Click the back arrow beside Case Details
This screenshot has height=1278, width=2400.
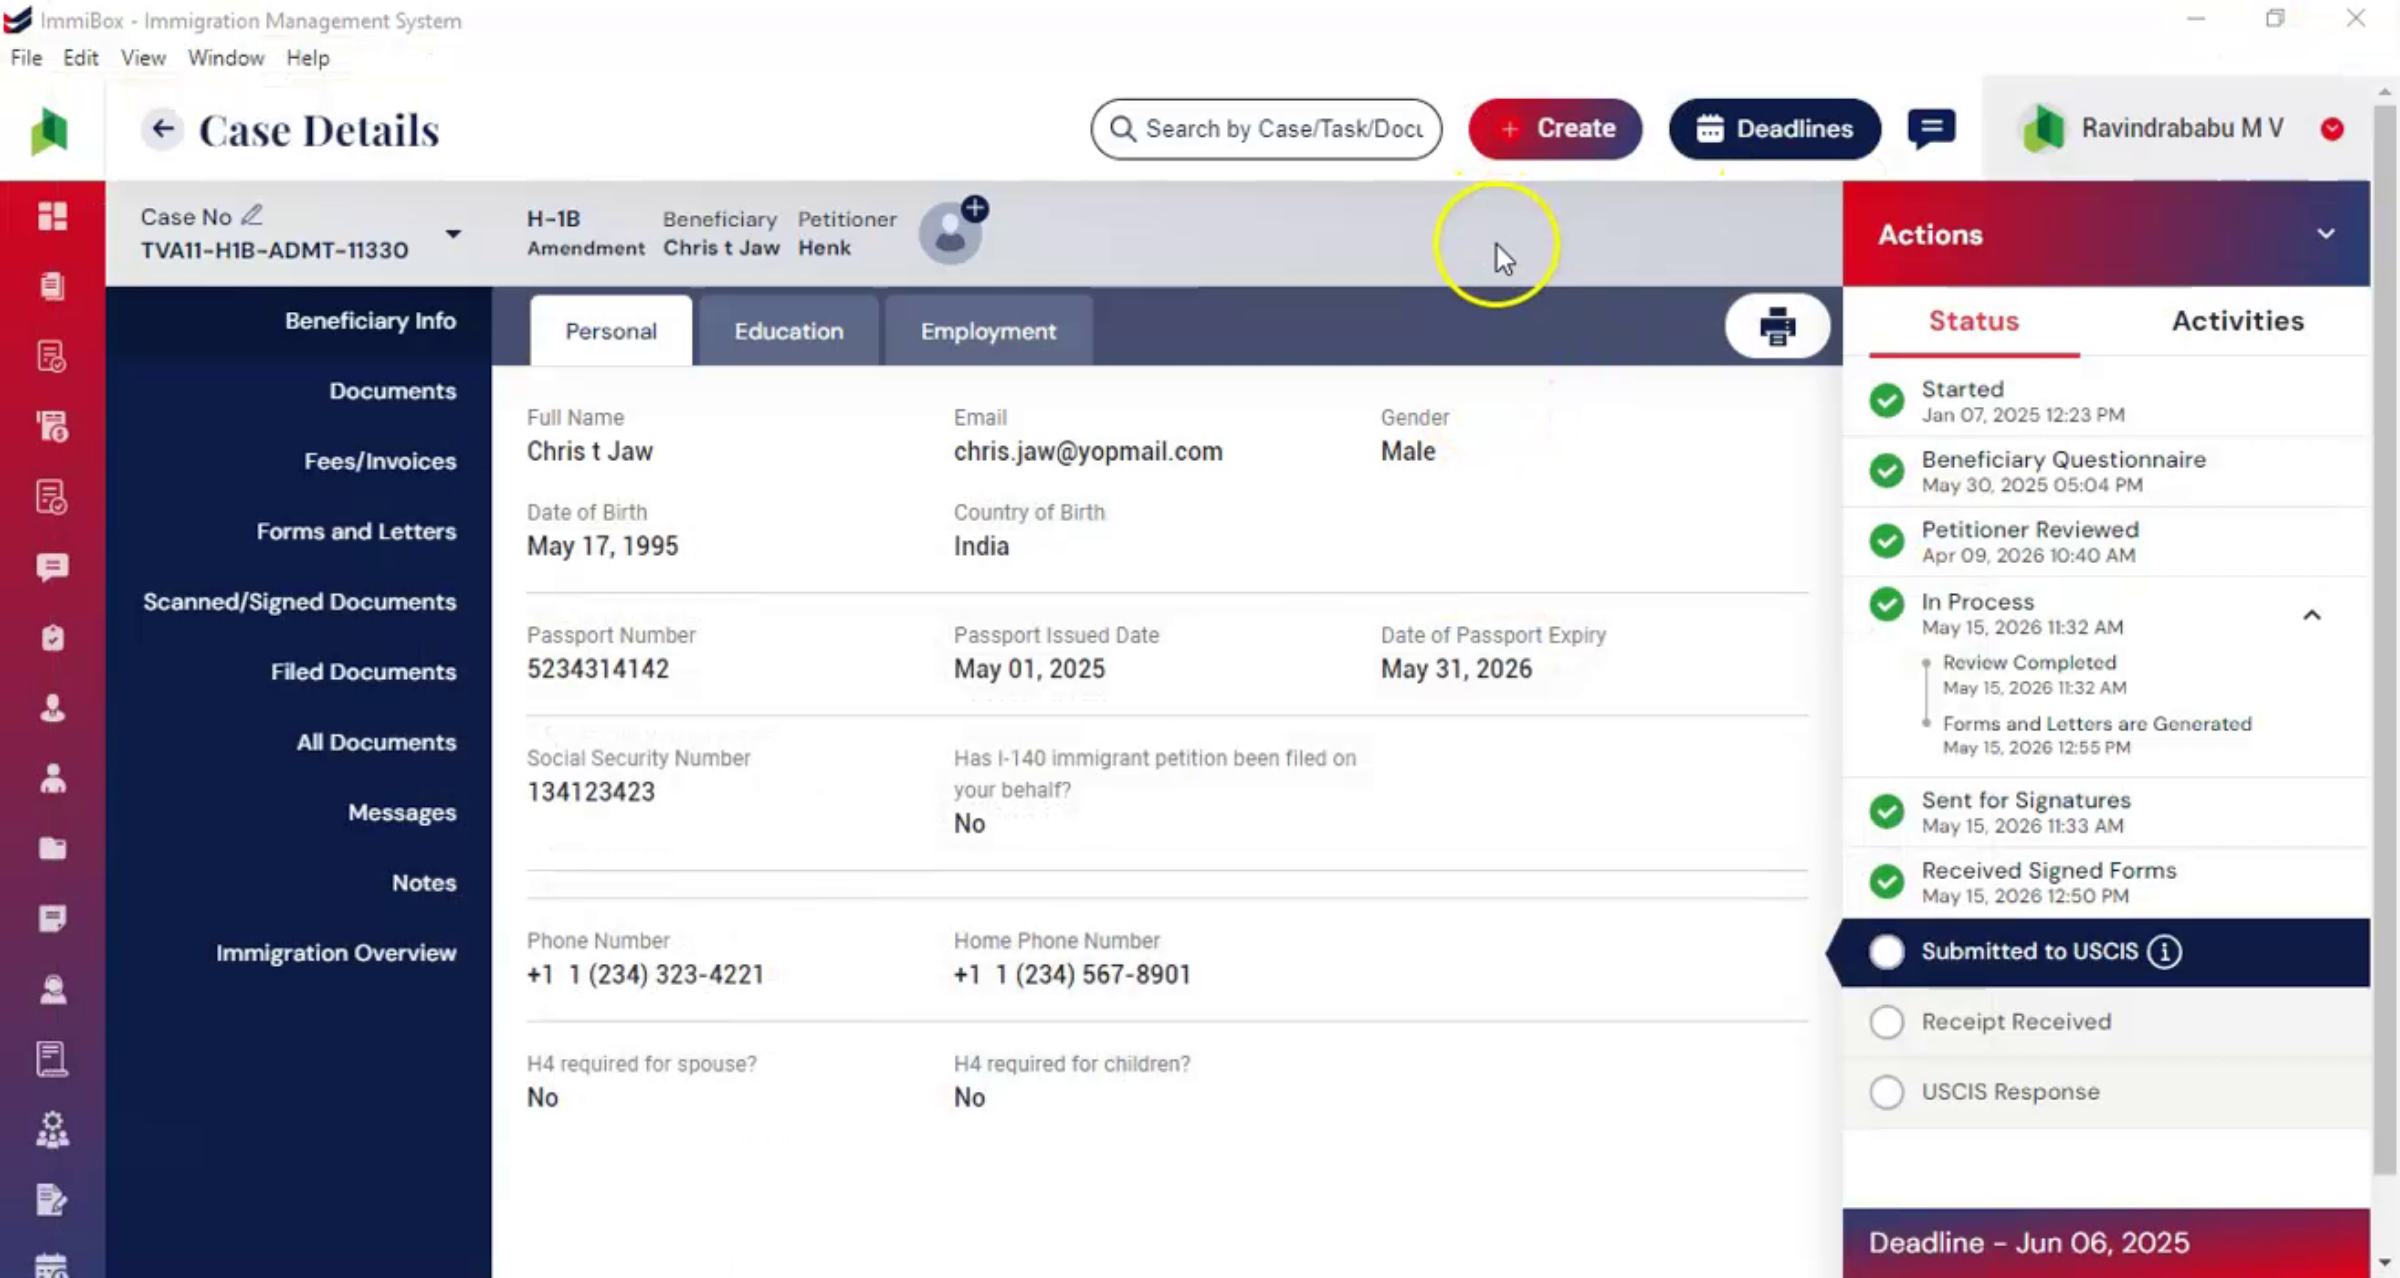[x=162, y=129]
